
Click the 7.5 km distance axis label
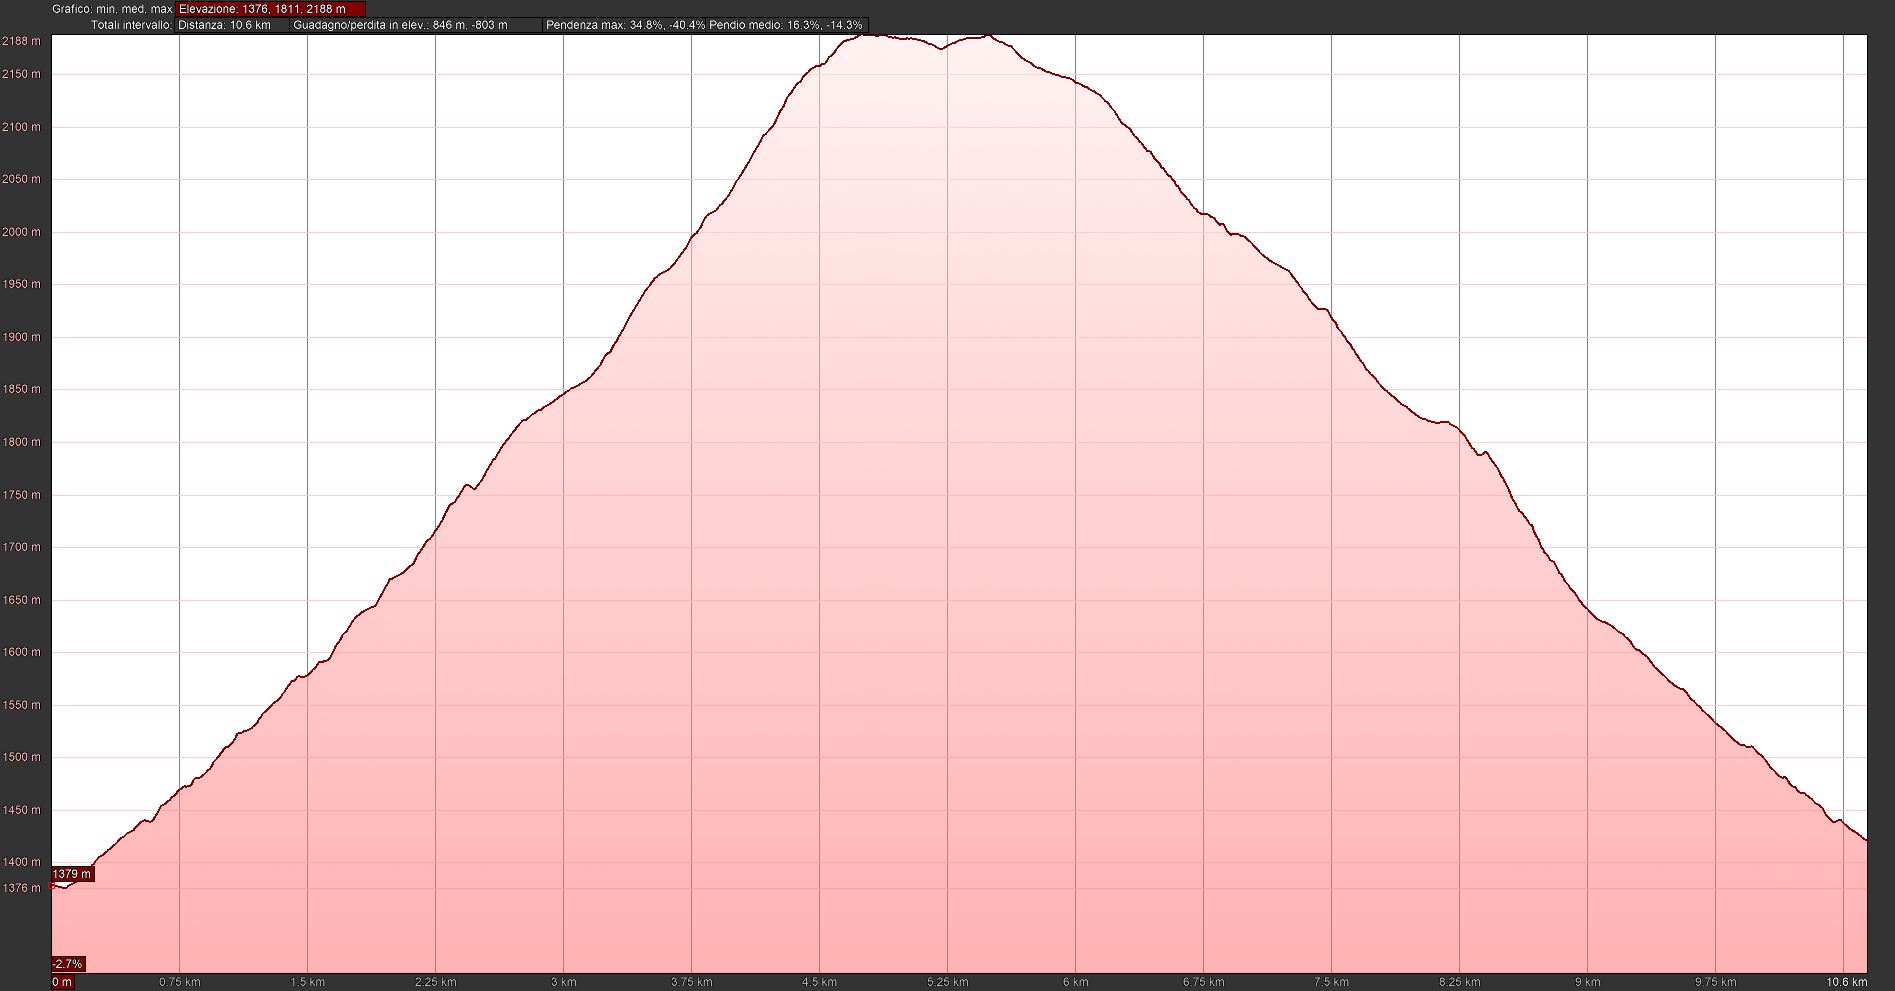(1331, 982)
